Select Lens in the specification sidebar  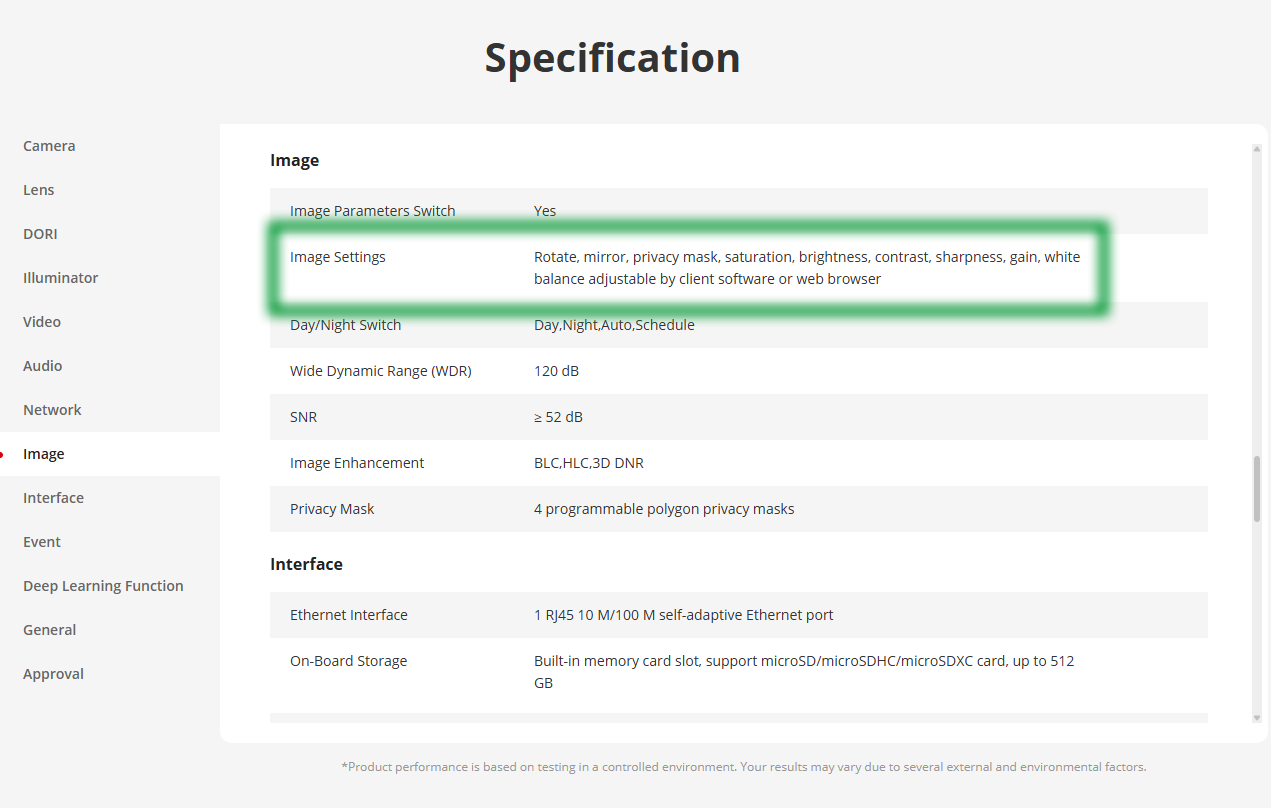coord(39,190)
